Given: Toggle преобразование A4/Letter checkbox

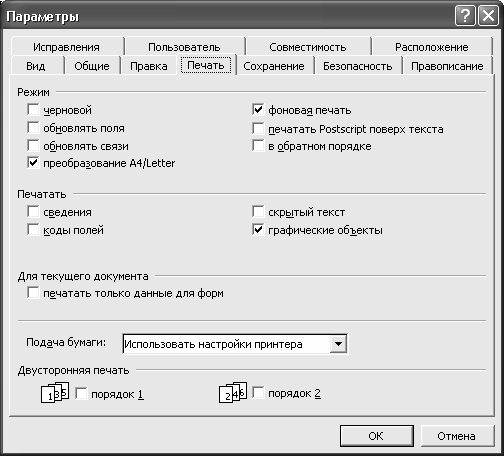Looking at the screenshot, I should pos(33,163).
